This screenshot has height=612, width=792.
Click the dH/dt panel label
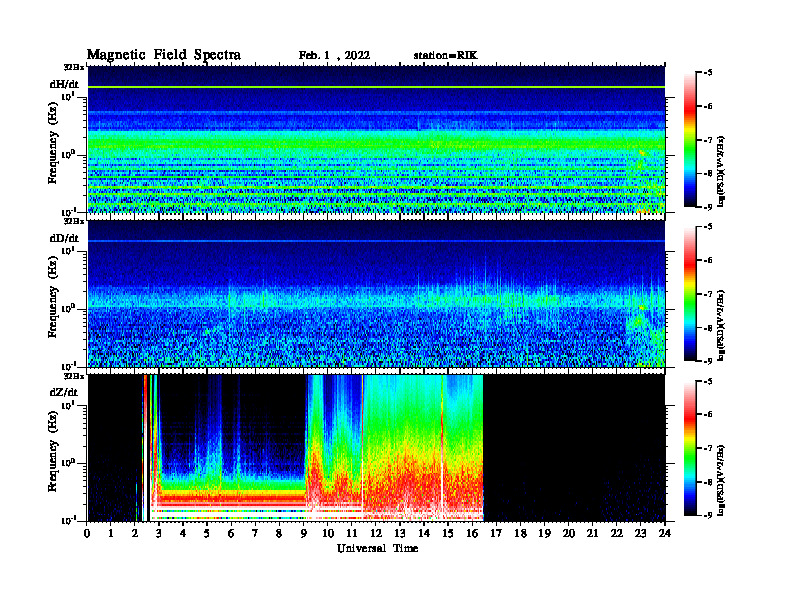pyautogui.click(x=64, y=84)
